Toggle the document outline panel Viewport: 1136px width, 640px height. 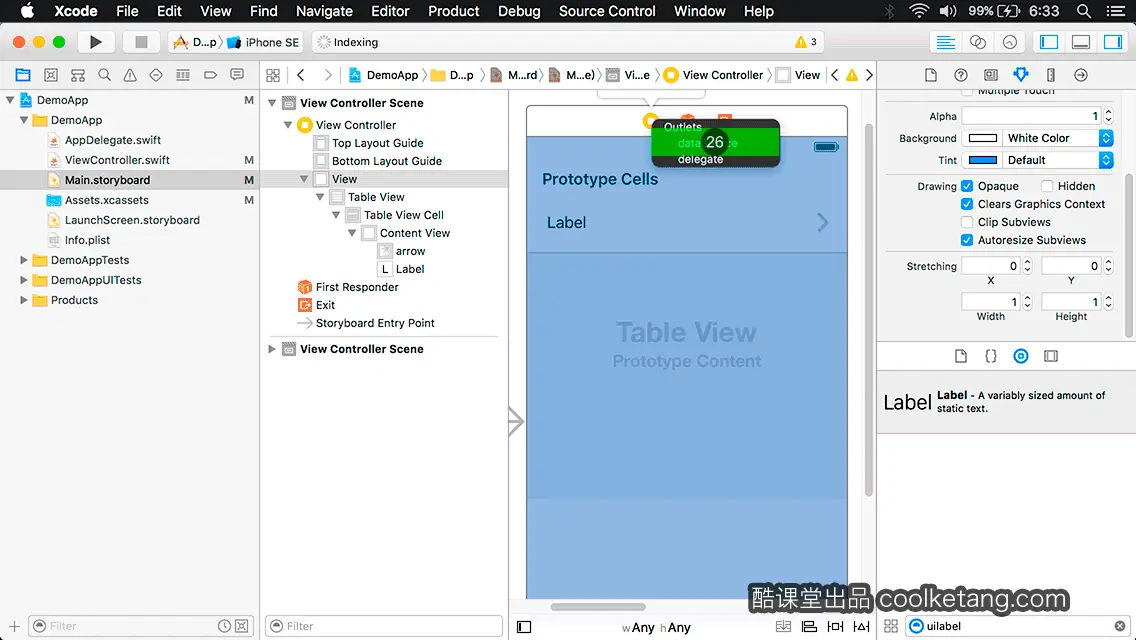[x=524, y=627]
